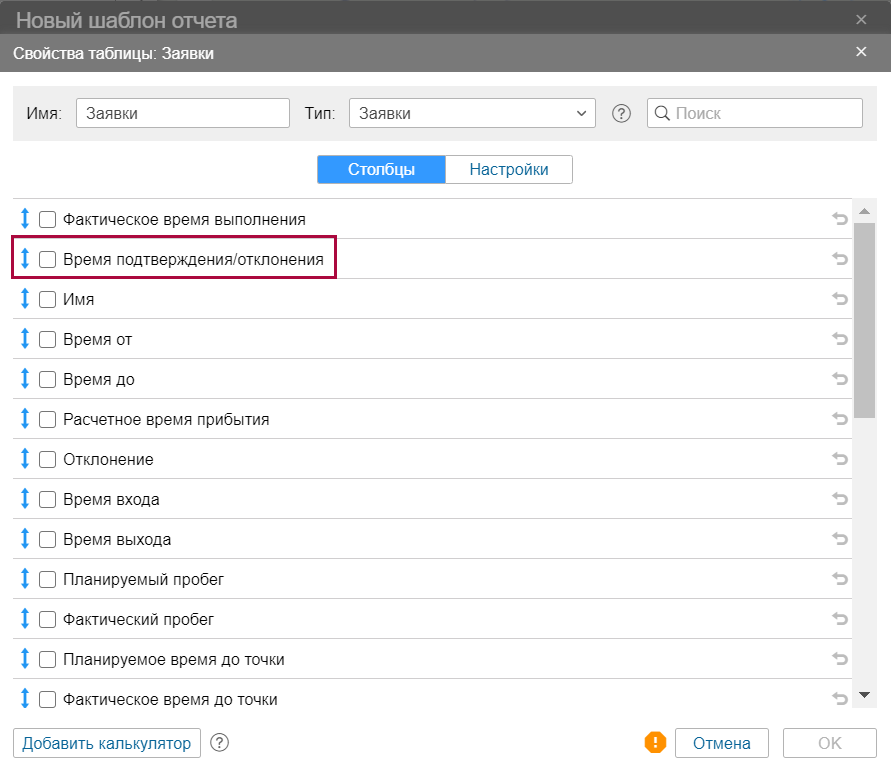This screenshot has width=891, height=772.
Task: Reset the Время входа column via undo arrow
Action: (x=840, y=499)
